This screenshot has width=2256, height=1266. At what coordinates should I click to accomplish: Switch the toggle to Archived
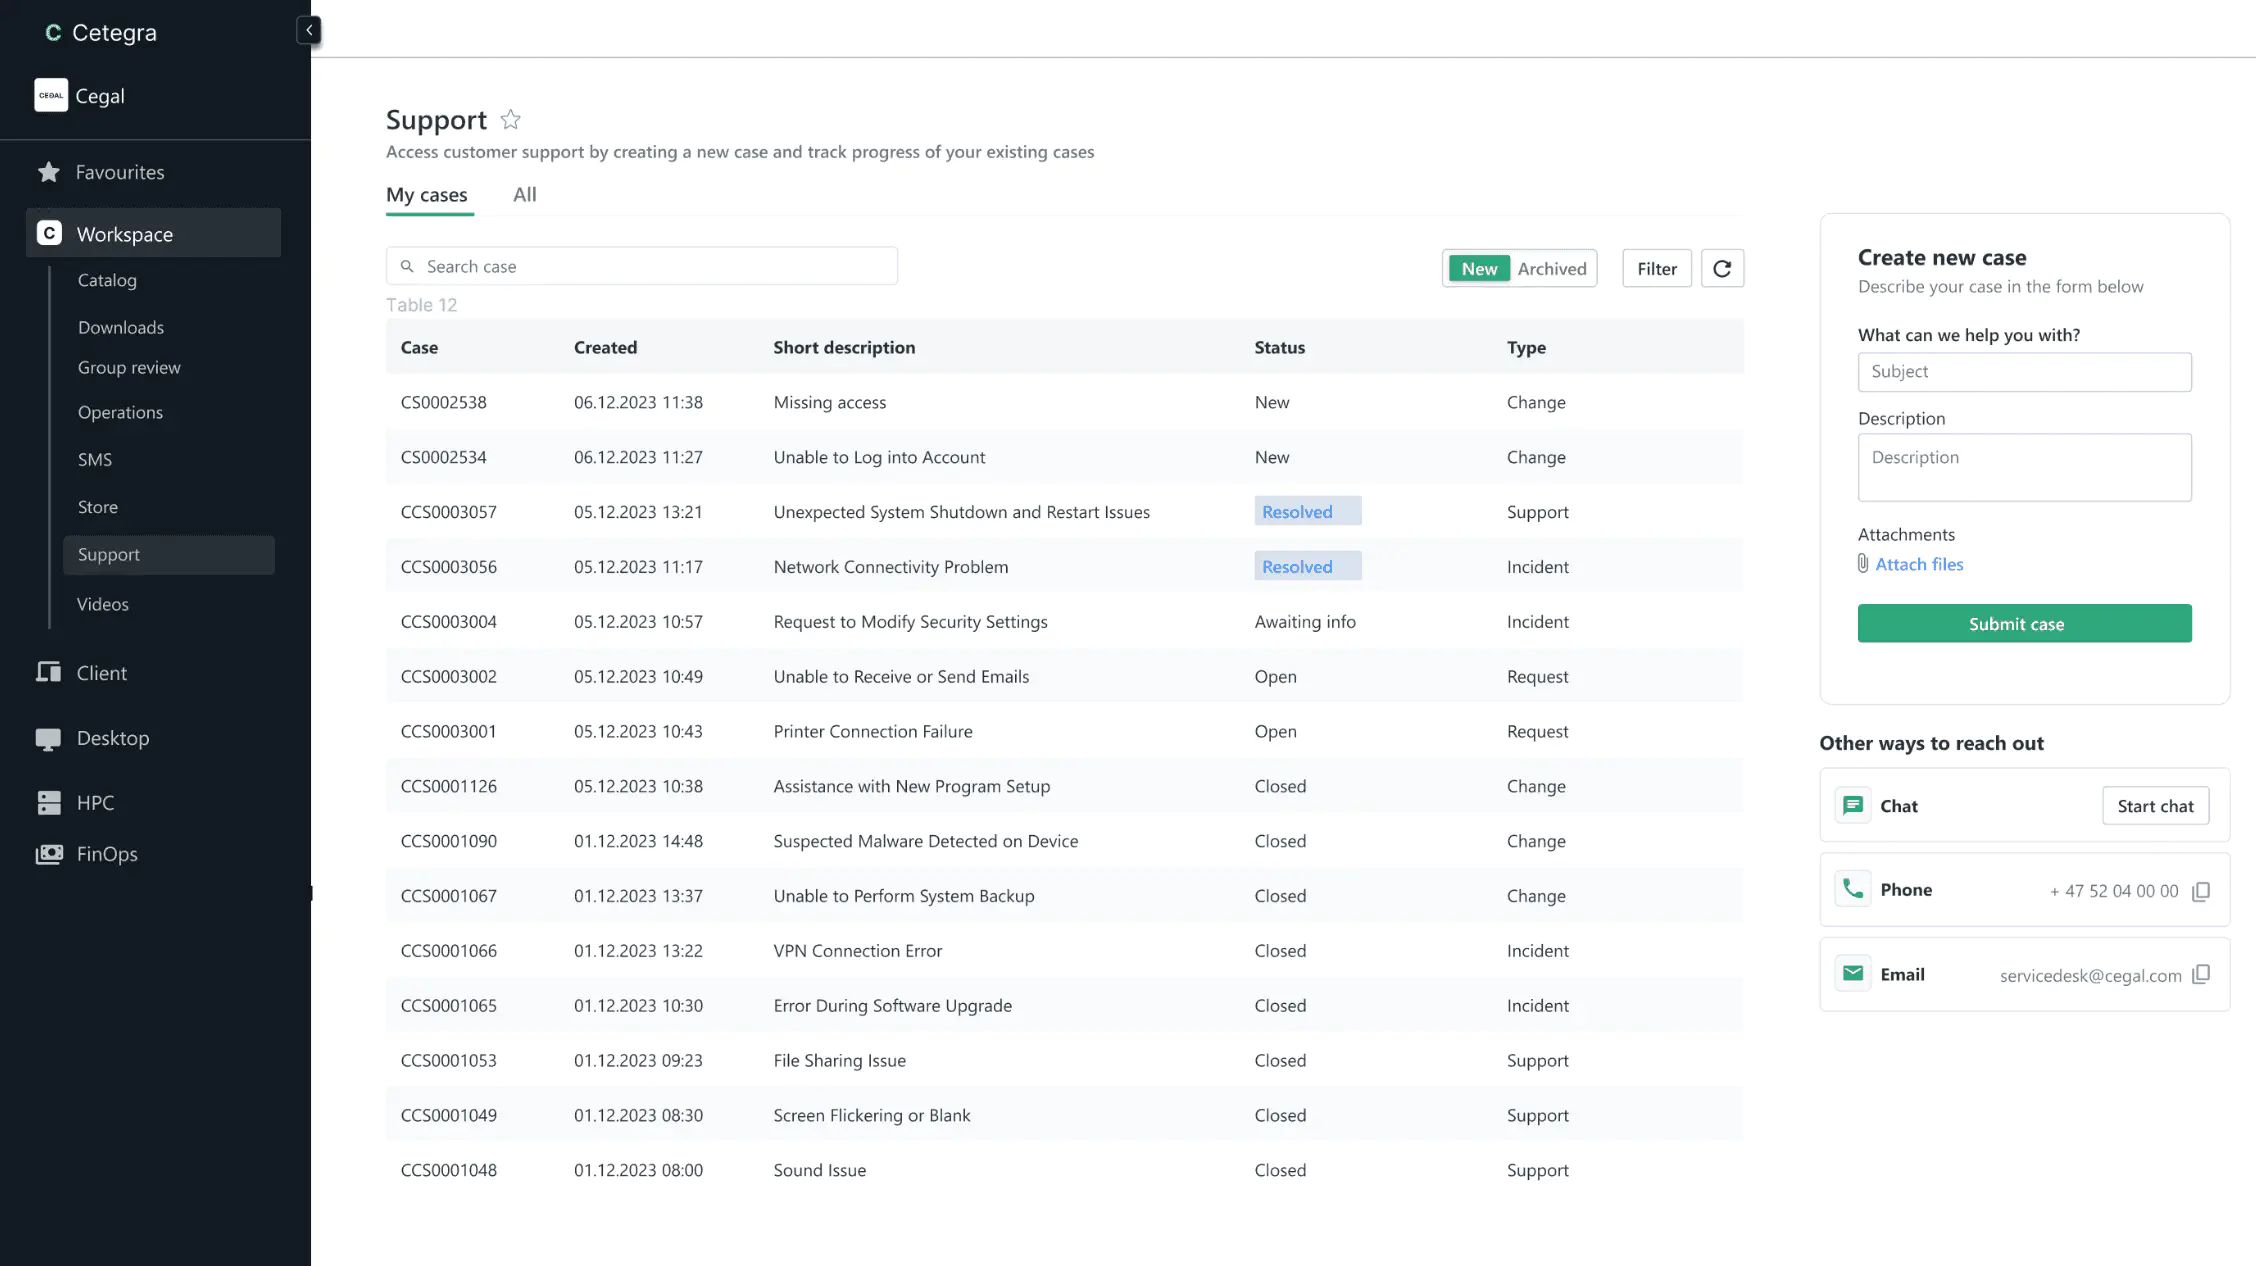1551,268
